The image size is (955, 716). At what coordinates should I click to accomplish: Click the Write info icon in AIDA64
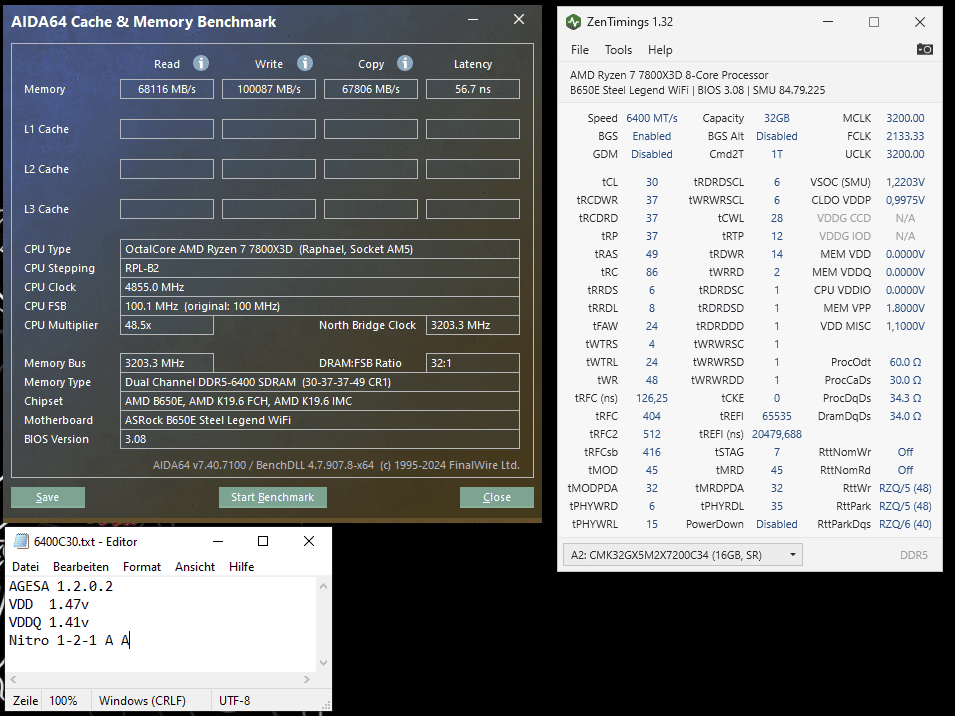305,63
